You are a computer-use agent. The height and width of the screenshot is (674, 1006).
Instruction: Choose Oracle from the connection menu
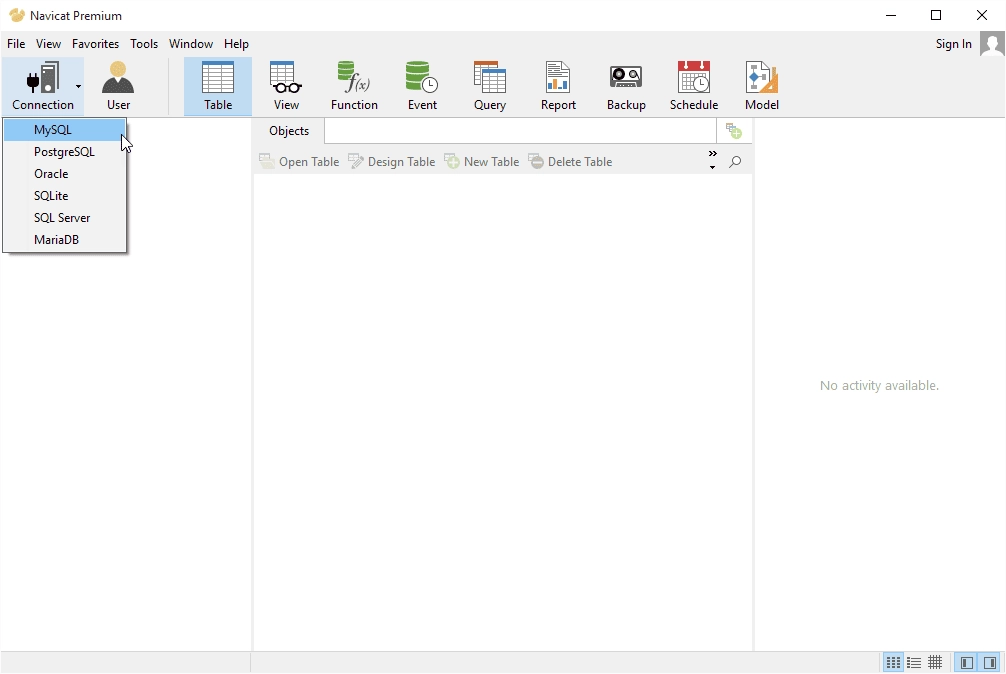tap(64, 174)
